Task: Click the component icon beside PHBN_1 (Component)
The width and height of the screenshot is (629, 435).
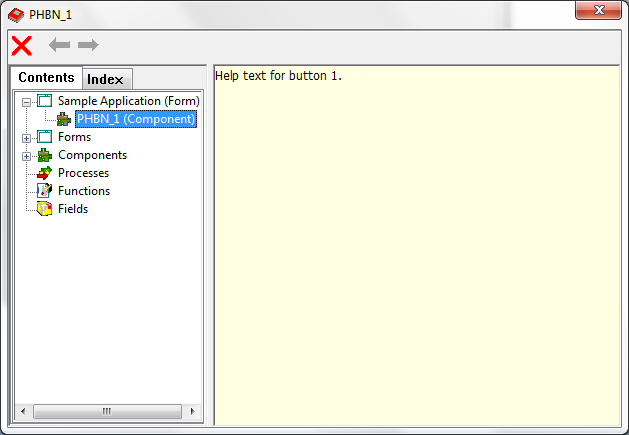Action: (64, 119)
